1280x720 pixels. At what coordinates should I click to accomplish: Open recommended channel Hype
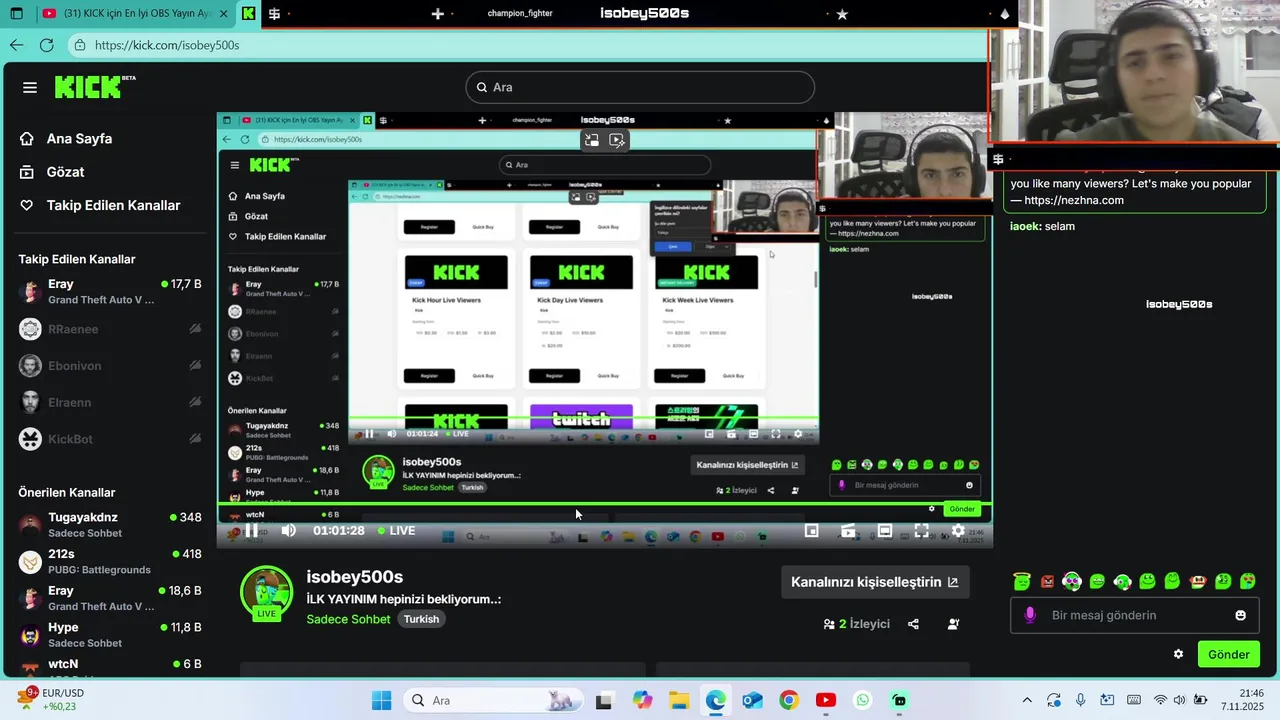coord(110,634)
